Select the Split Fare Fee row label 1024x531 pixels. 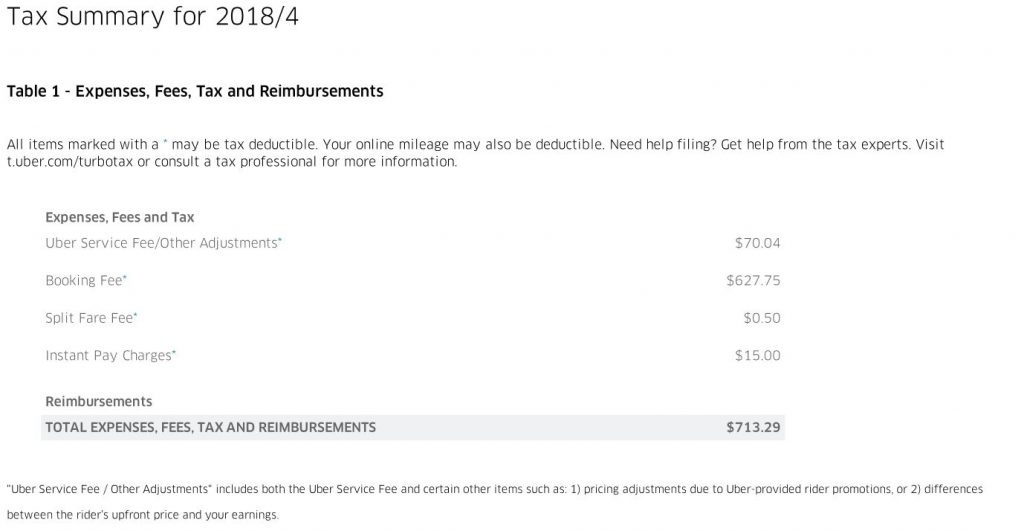tap(89, 318)
